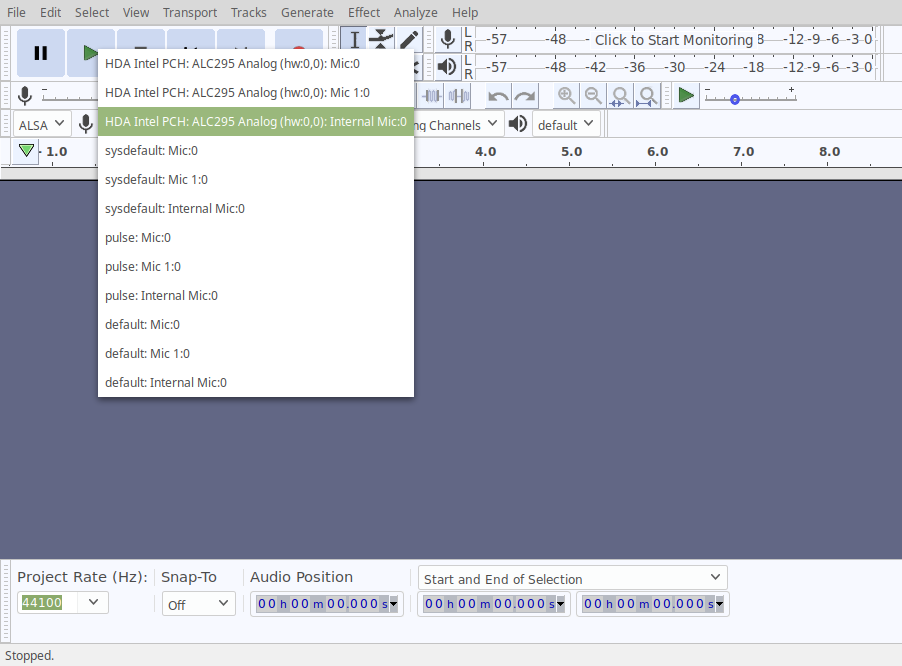This screenshot has width=902, height=666.
Task: Choose 'sysdefault: Mic:0' device
Action: [256, 151]
